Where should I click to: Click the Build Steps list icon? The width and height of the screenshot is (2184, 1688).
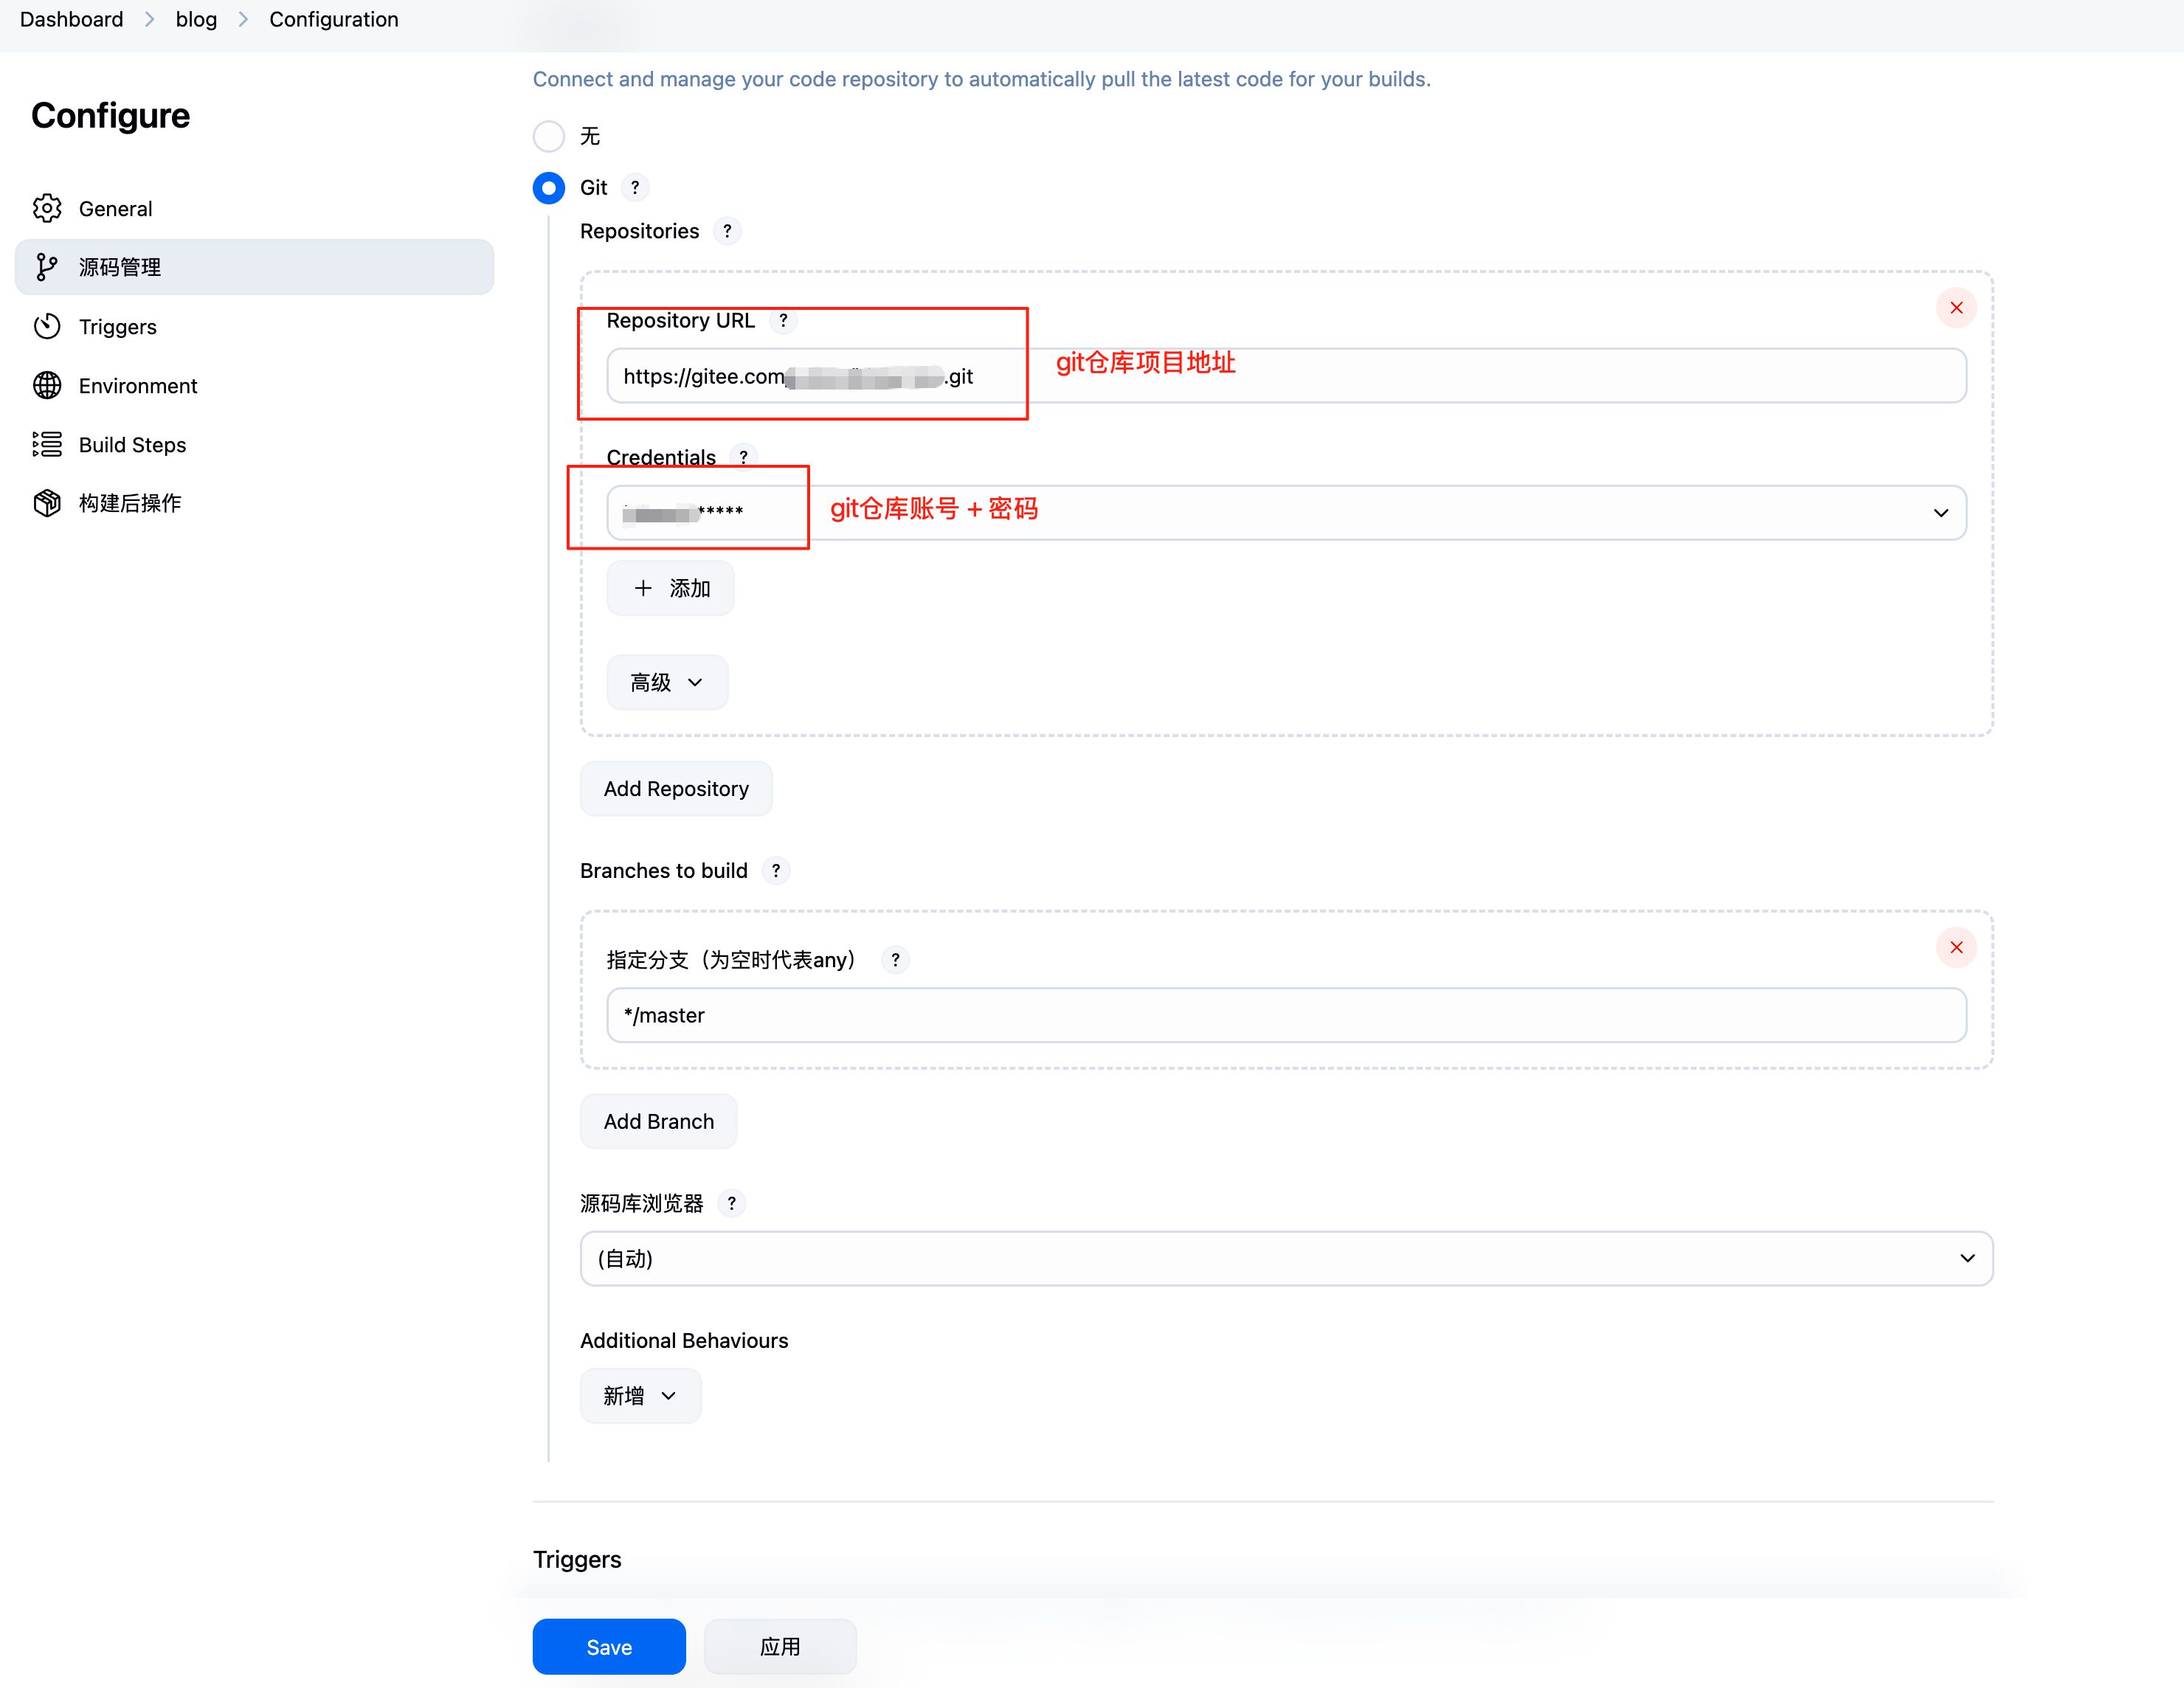(x=47, y=444)
